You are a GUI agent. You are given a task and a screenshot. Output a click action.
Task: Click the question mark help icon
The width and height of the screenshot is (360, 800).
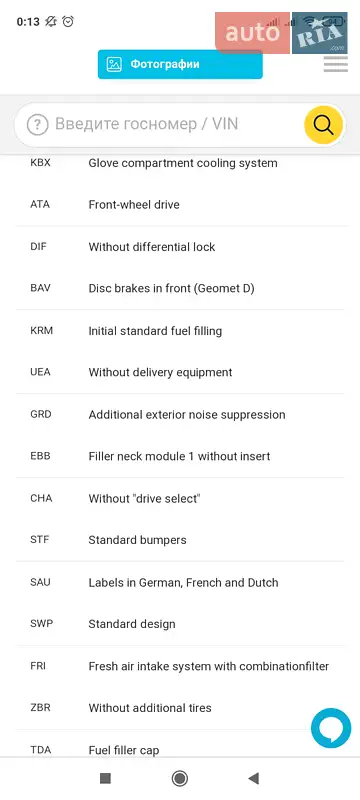pos(37,124)
